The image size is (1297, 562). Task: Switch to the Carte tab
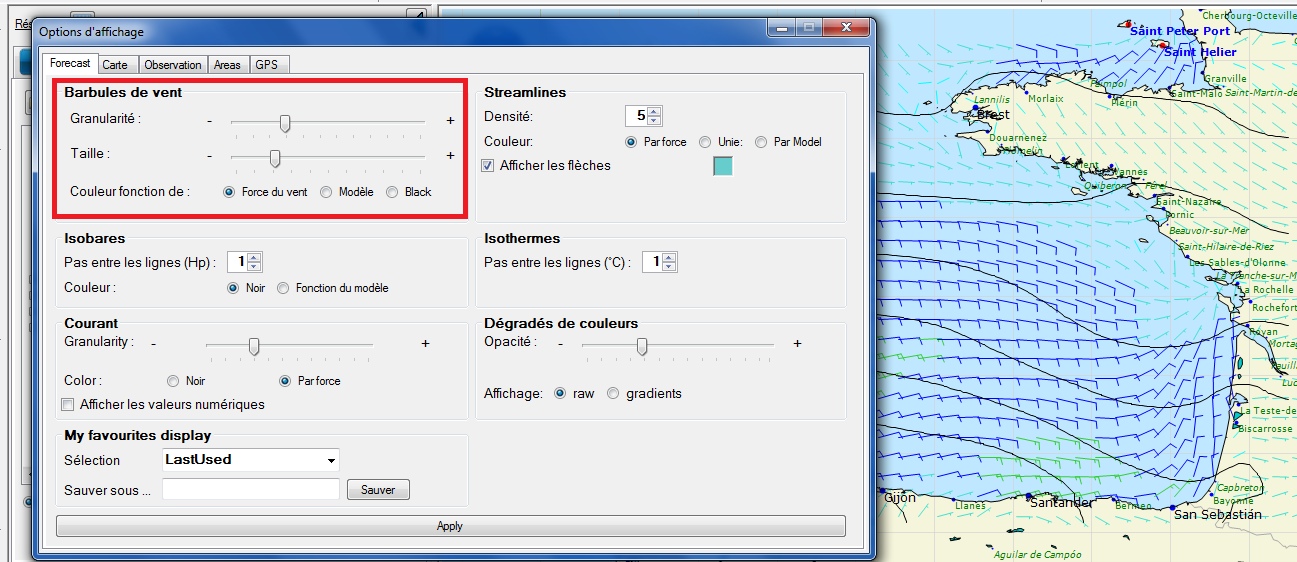click(x=115, y=65)
